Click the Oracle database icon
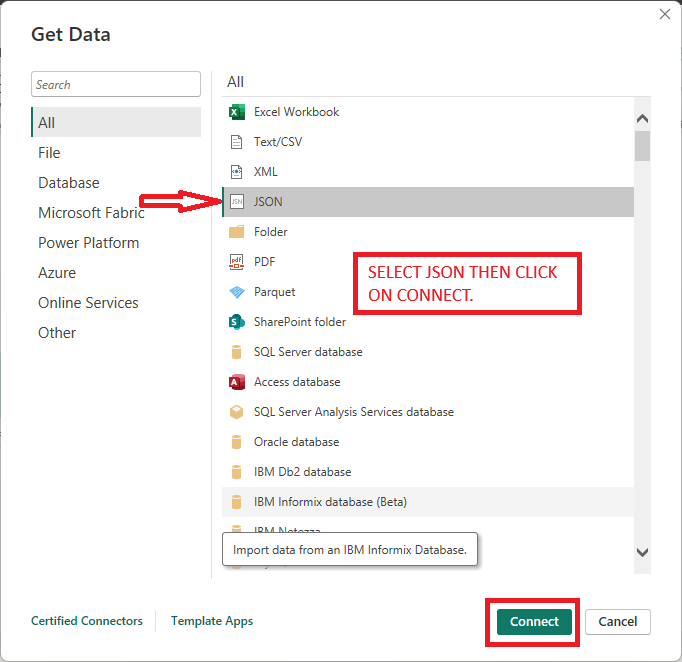Image resolution: width=682 pixels, height=662 pixels. point(236,442)
